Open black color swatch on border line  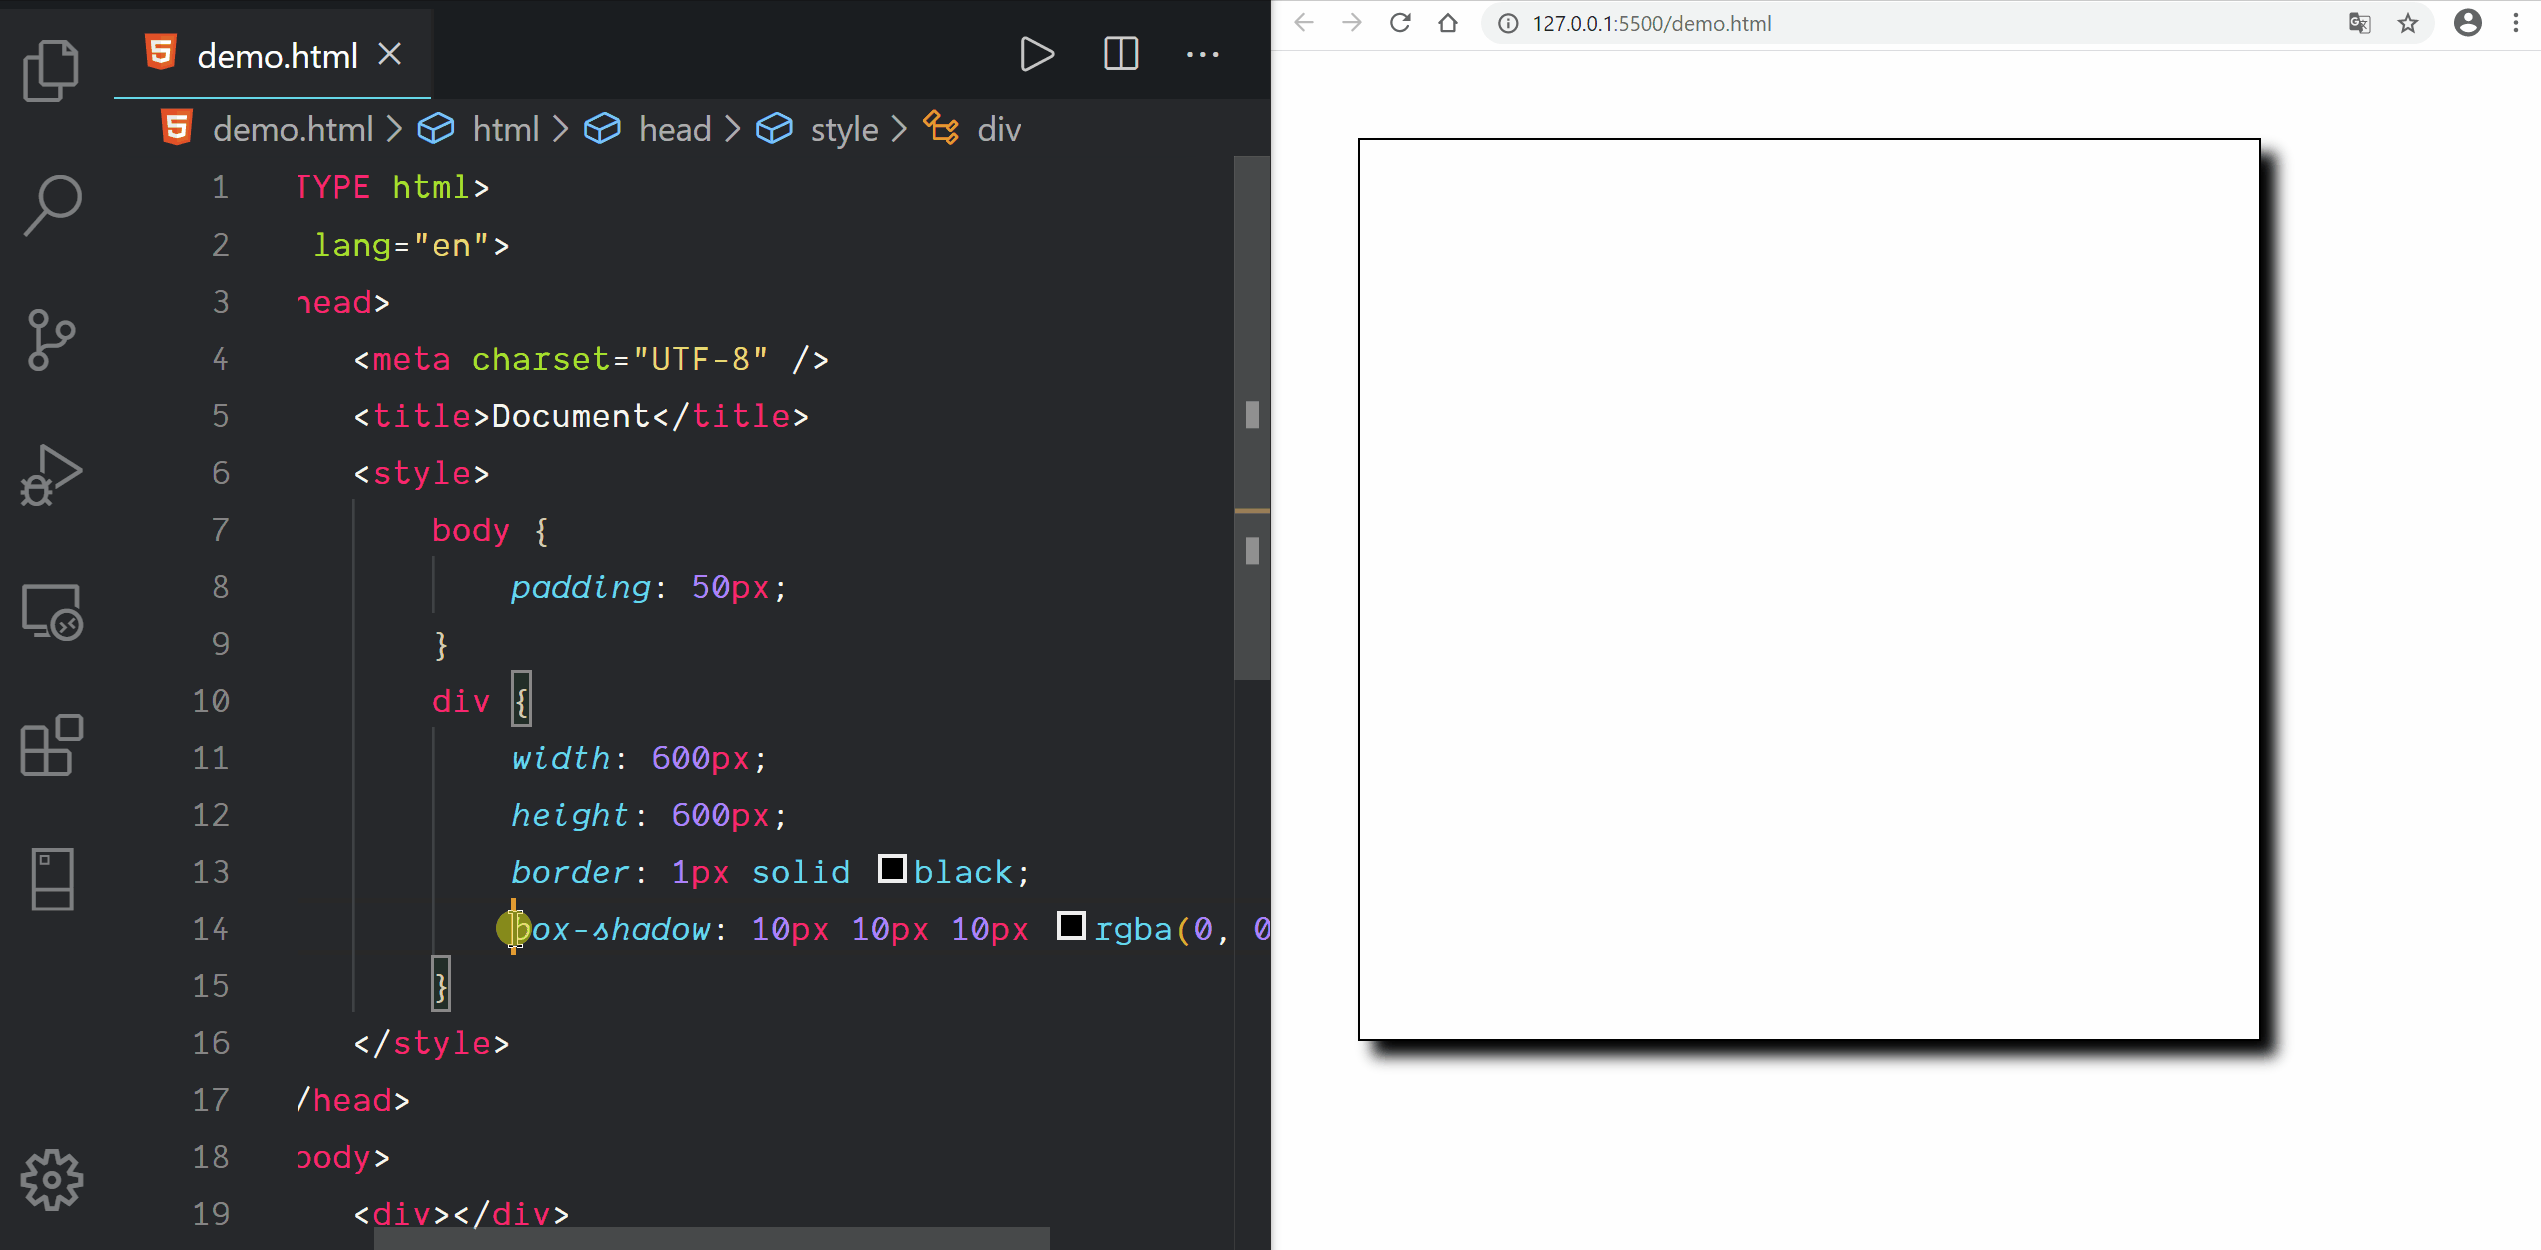click(892, 869)
